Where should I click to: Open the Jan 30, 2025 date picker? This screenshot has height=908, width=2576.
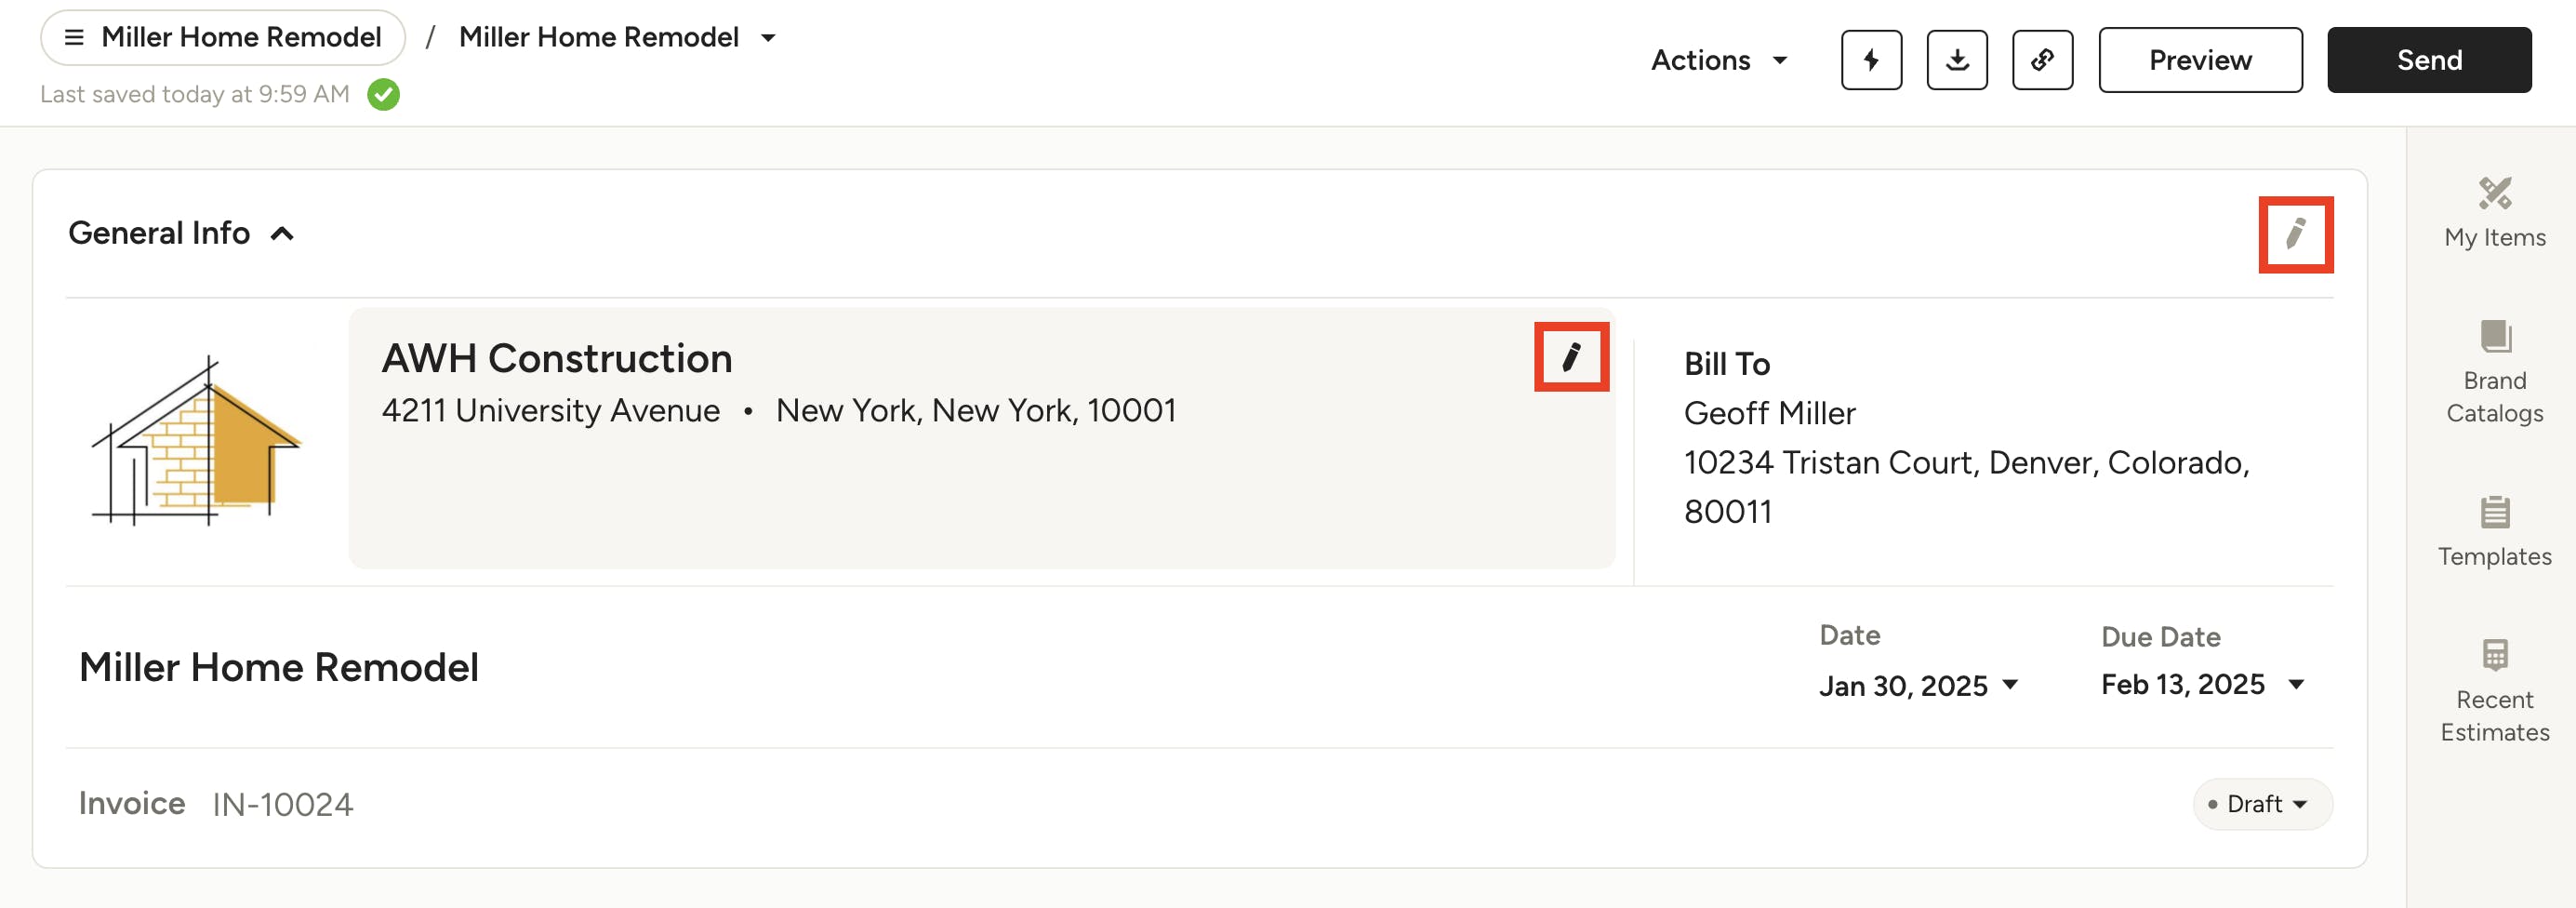1918,685
